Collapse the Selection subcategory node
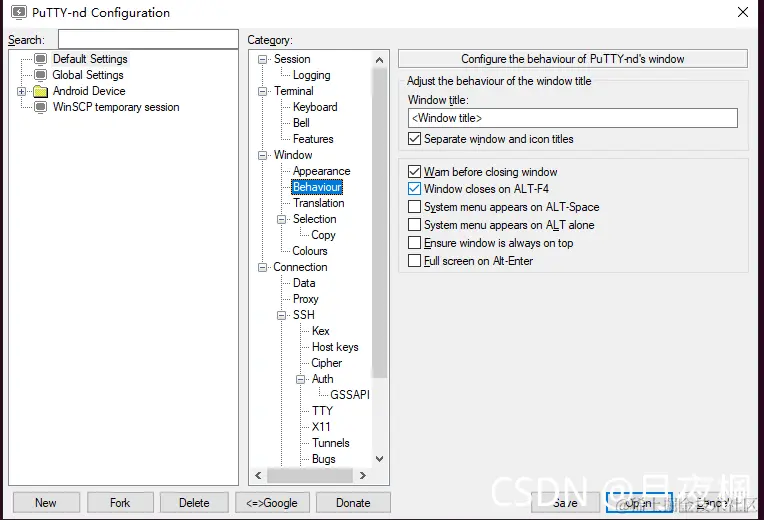 point(282,219)
